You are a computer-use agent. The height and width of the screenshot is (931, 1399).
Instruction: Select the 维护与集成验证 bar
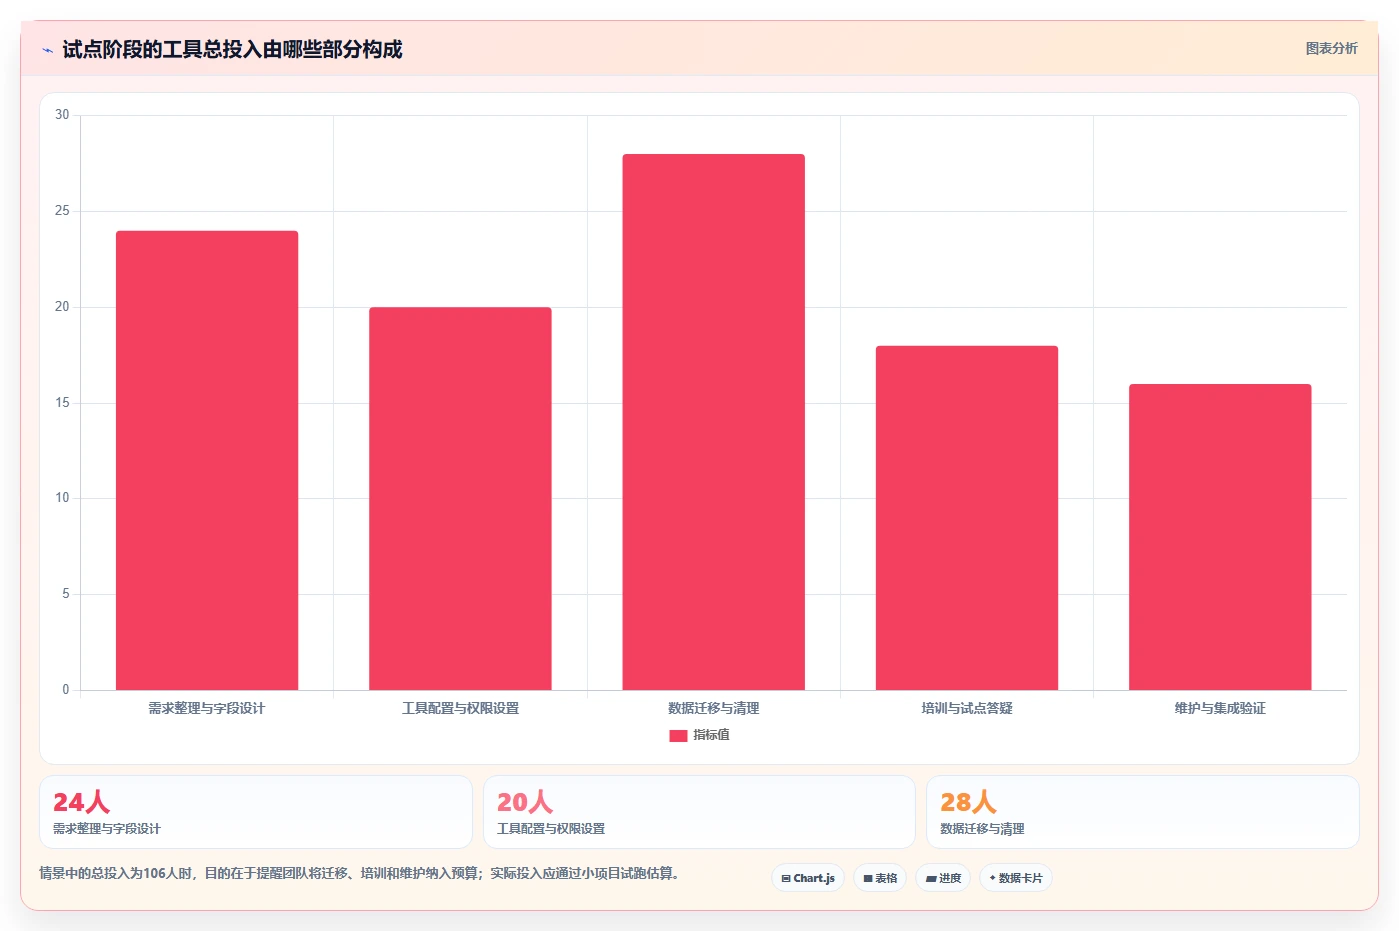pyautogui.click(x=1220, y=537)
